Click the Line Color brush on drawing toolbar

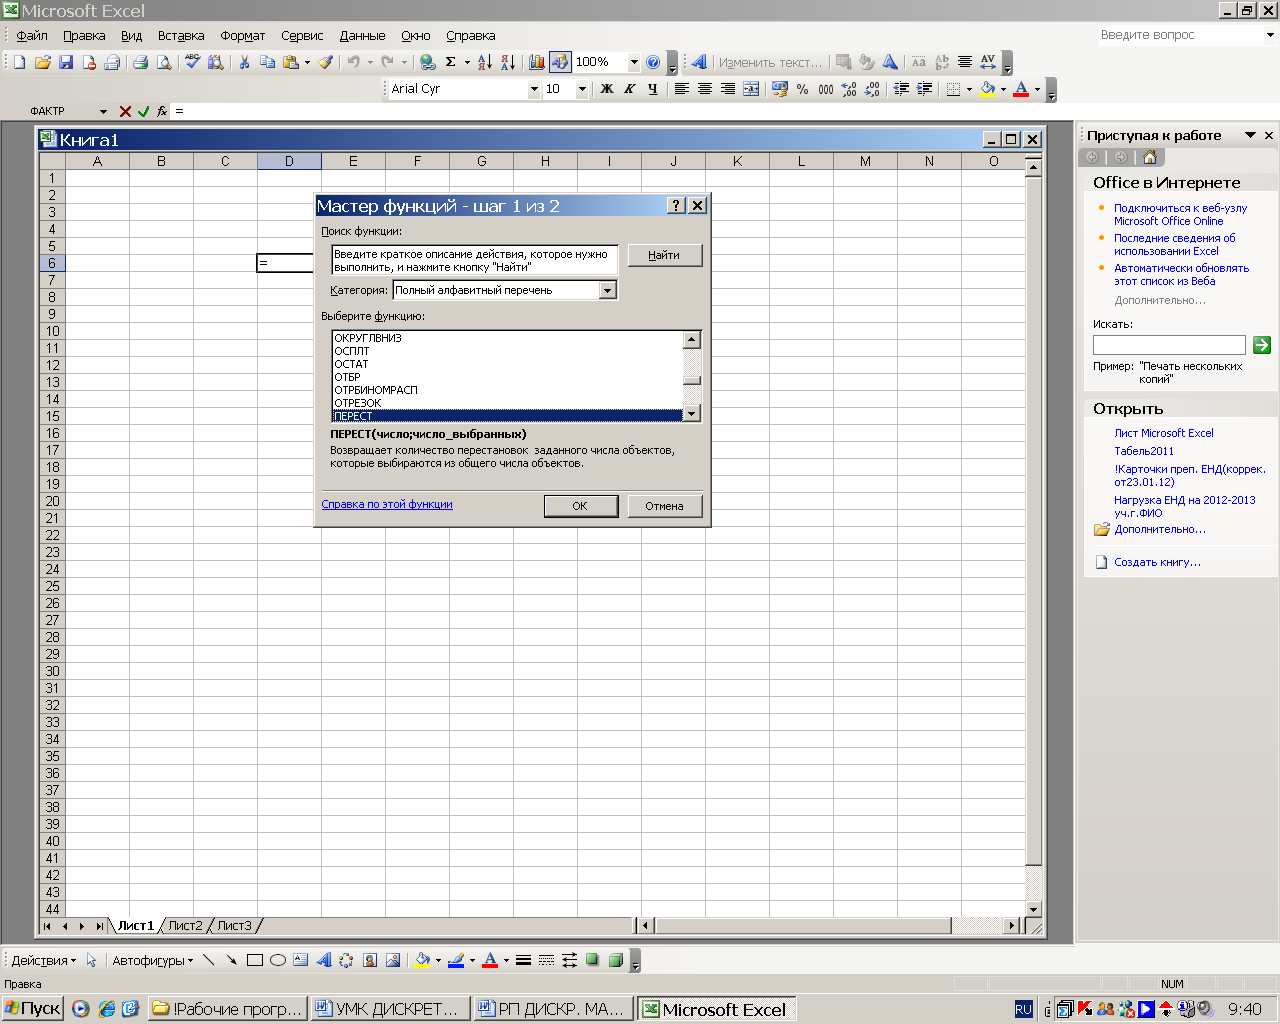456,960
